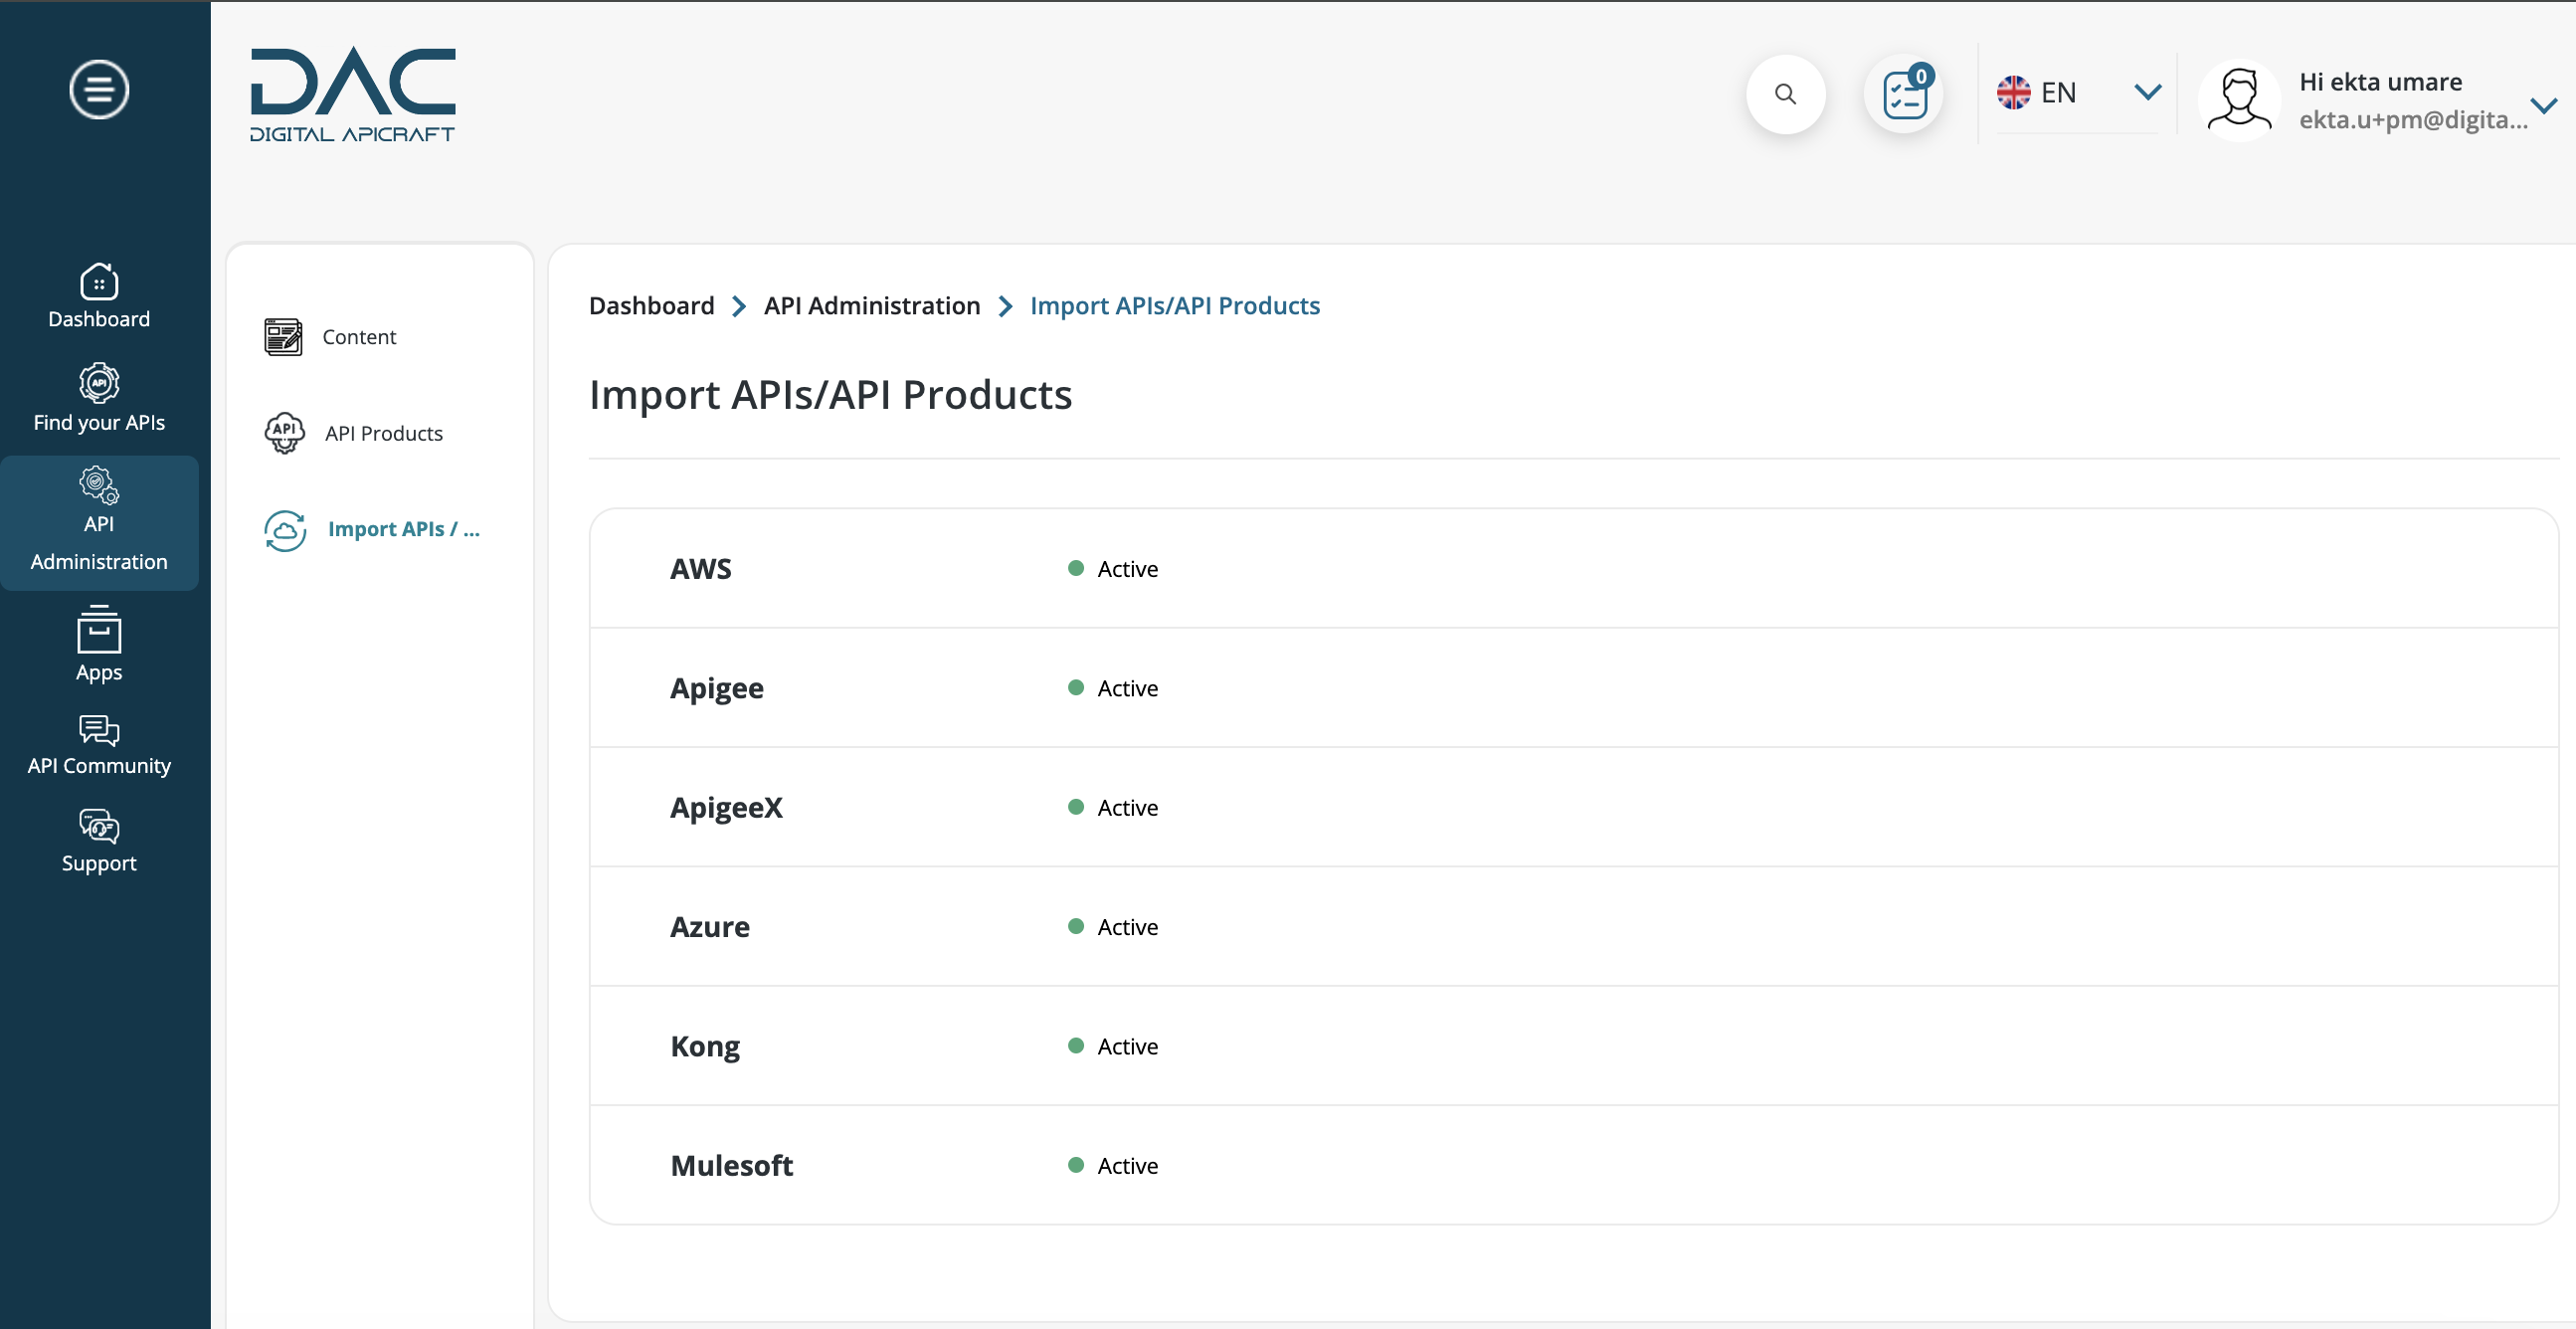Click Active status of Mulesoft

1113,1165
